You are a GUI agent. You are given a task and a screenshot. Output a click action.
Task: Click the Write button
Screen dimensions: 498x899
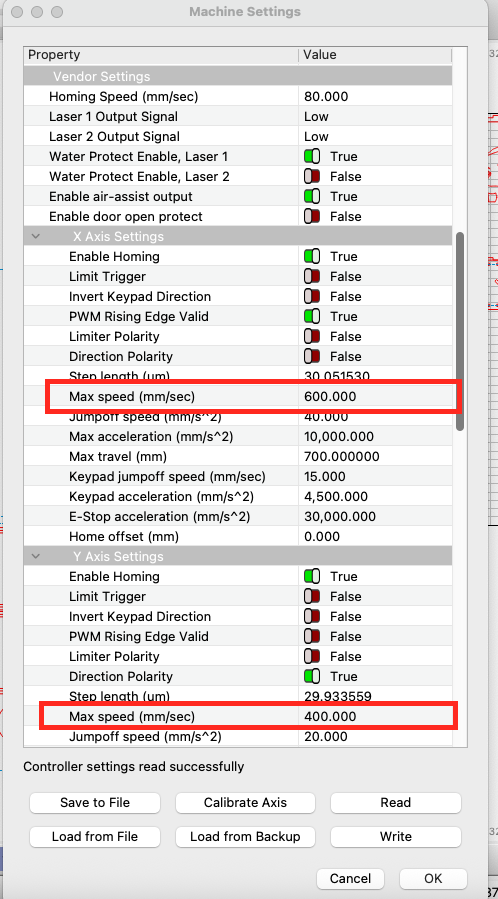pyautogui.click(x=395, y=837)
